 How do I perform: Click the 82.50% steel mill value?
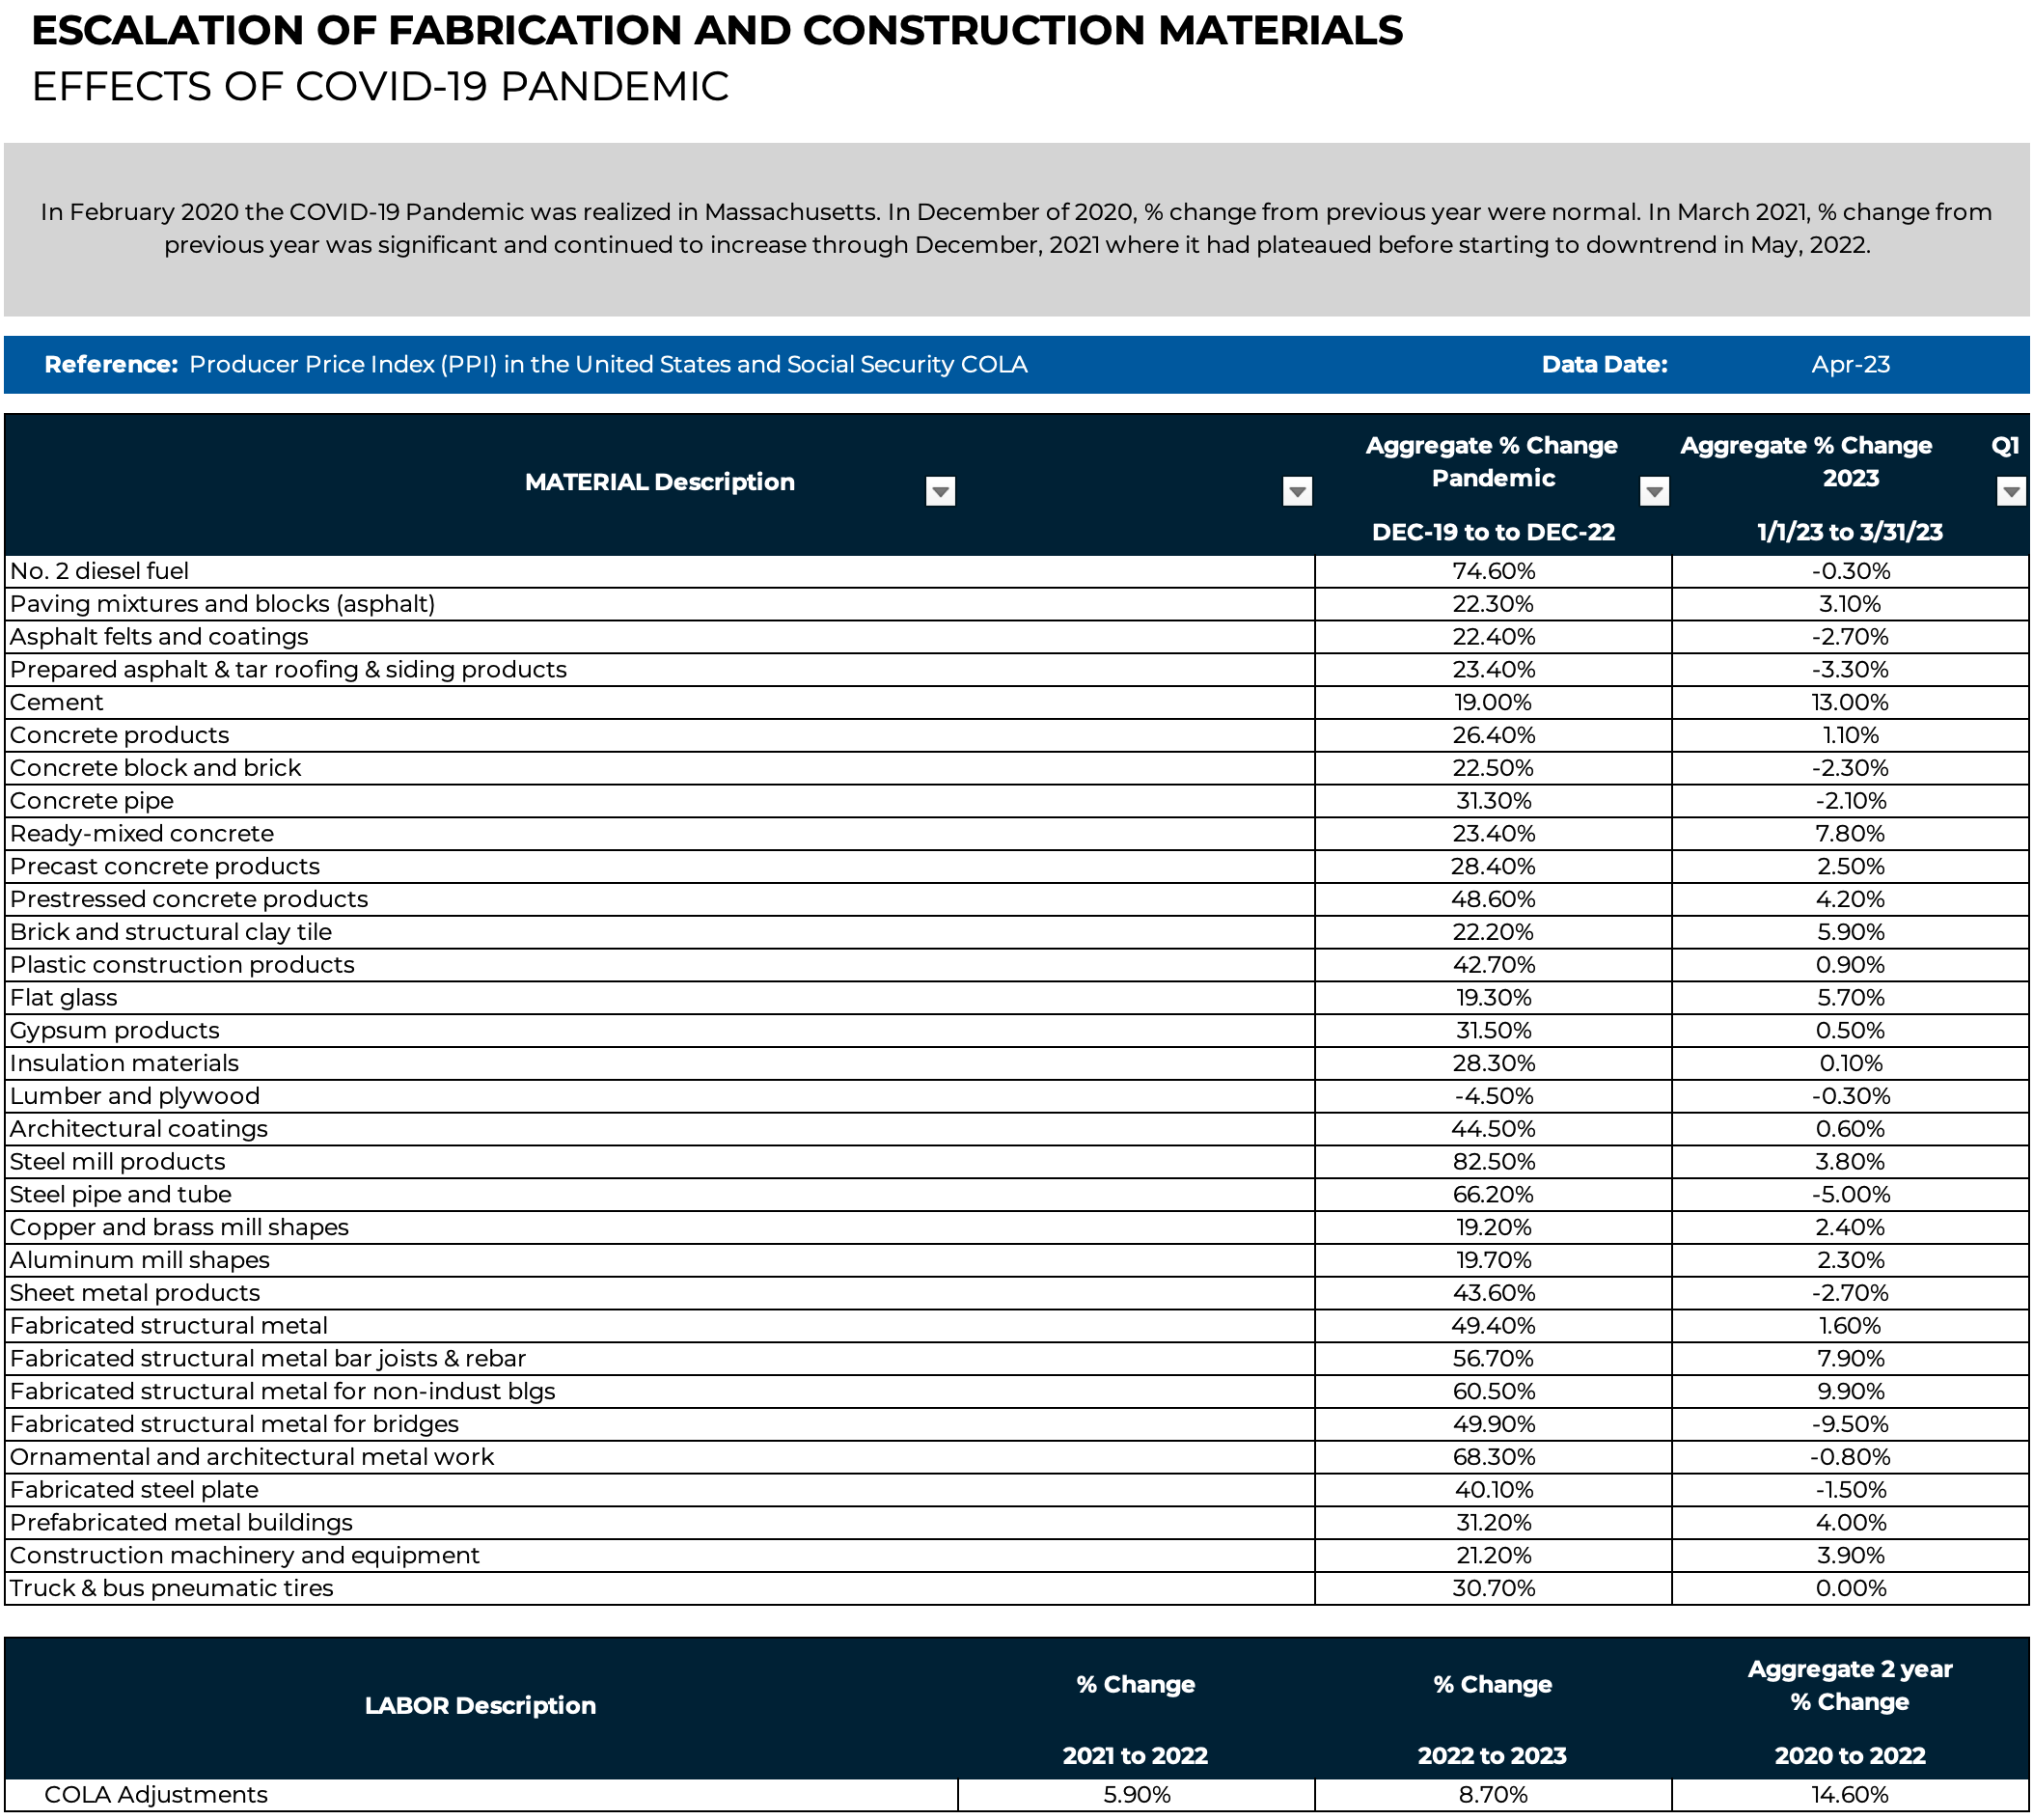[x=1493, y=1162]
